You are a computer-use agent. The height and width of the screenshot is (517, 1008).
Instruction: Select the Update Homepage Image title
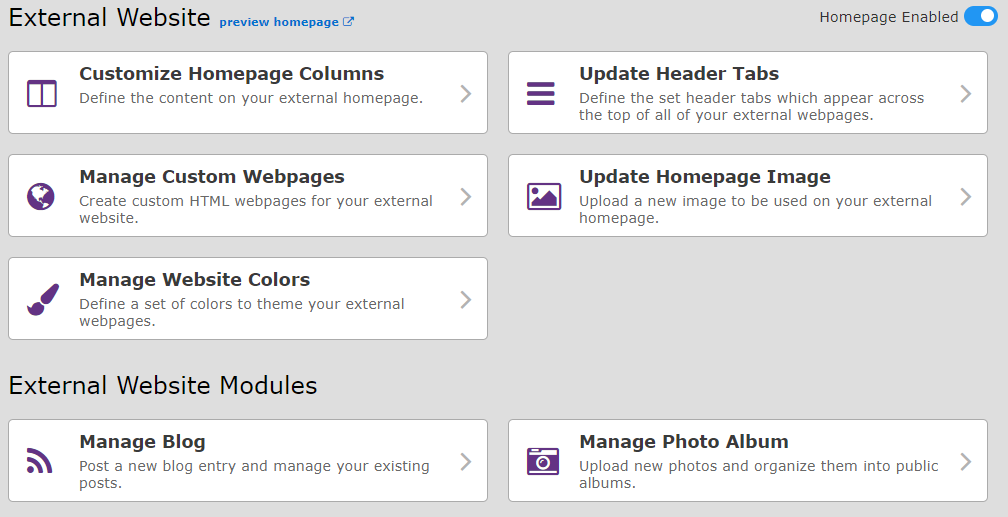pyautogui.click(x=705, y=177)
